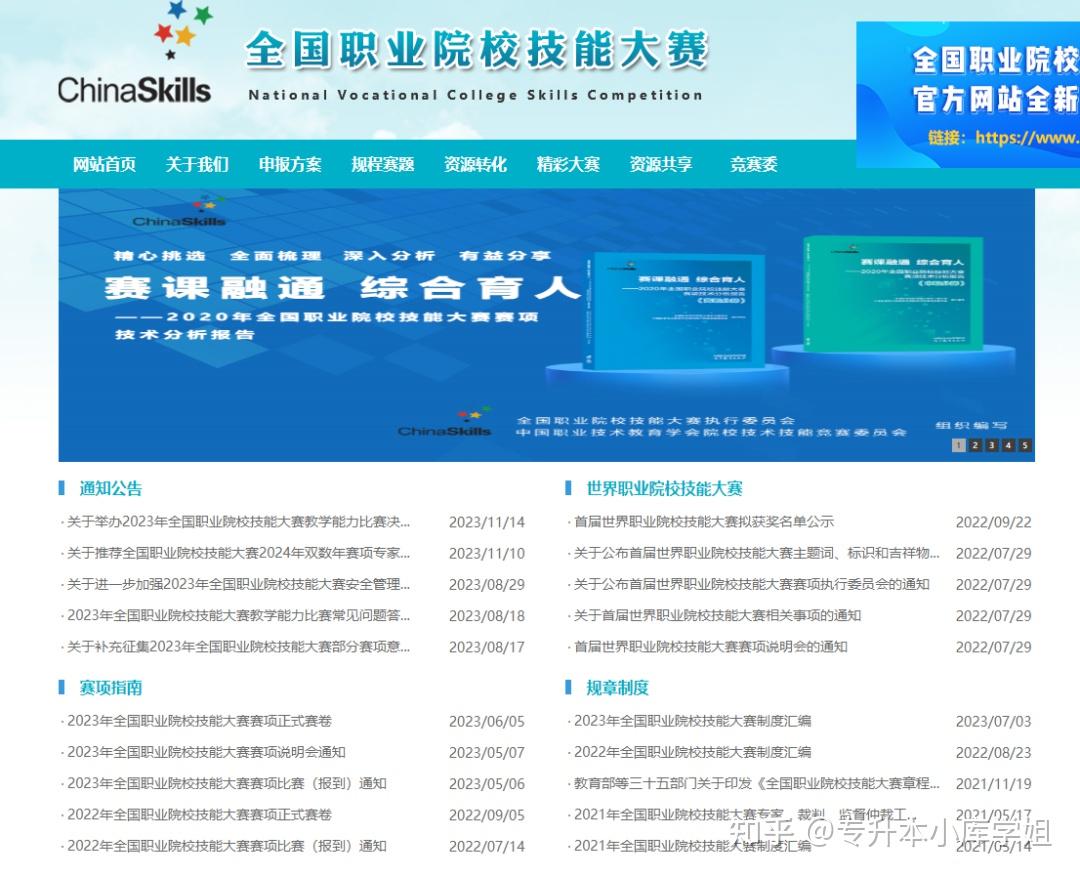
Task: Click the popup banner about the new official website
Action: click(x=968, y=94)
